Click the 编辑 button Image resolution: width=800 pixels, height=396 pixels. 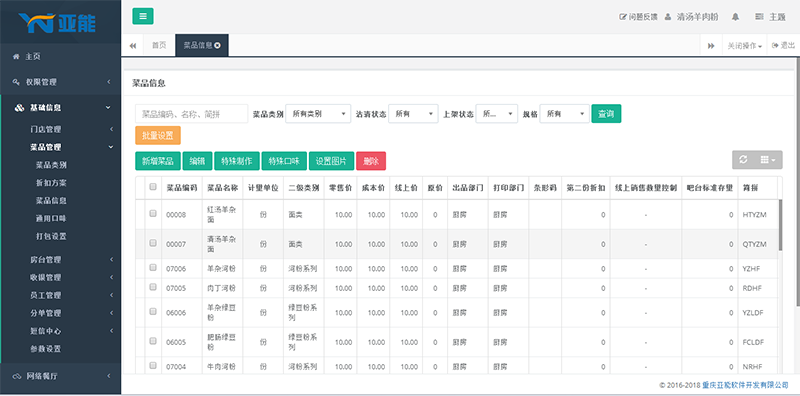[x=197, y=161]
